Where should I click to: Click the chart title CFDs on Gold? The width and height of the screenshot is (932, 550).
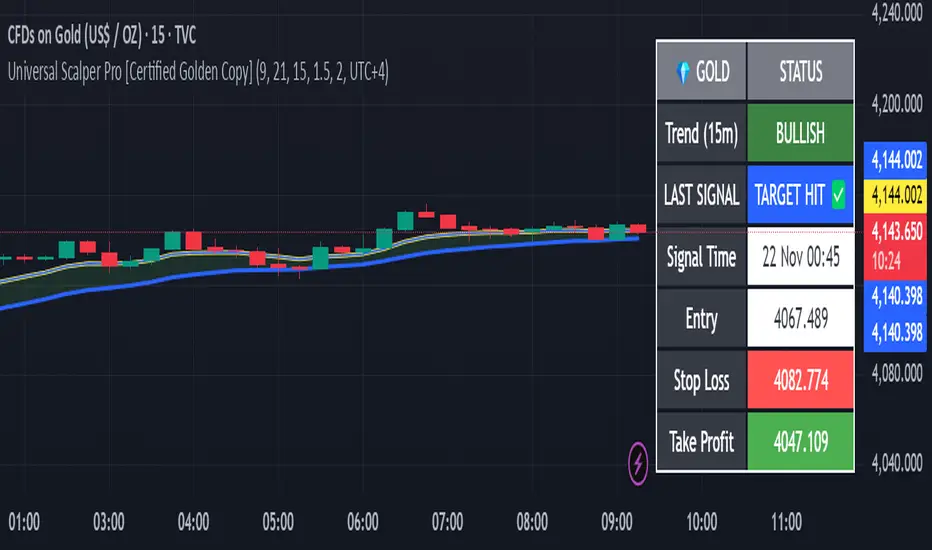click(102, 36)
